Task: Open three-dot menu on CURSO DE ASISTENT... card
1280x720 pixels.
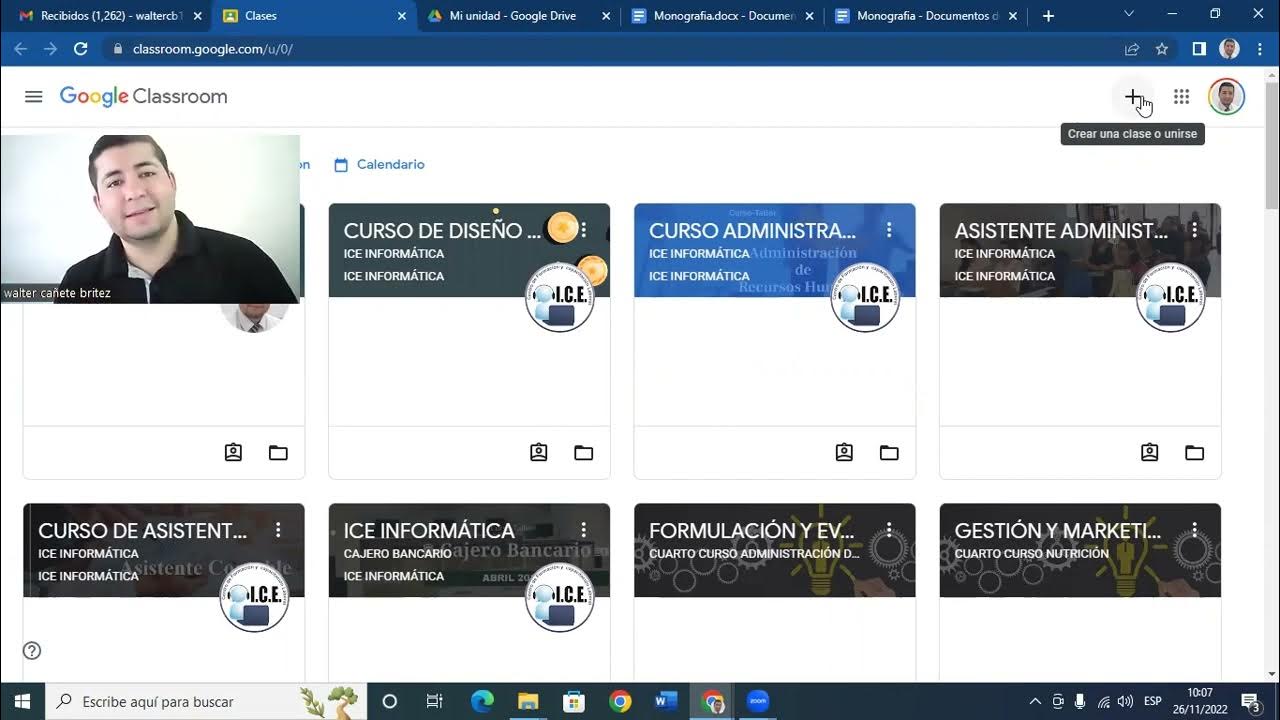Action: point(278,530)
